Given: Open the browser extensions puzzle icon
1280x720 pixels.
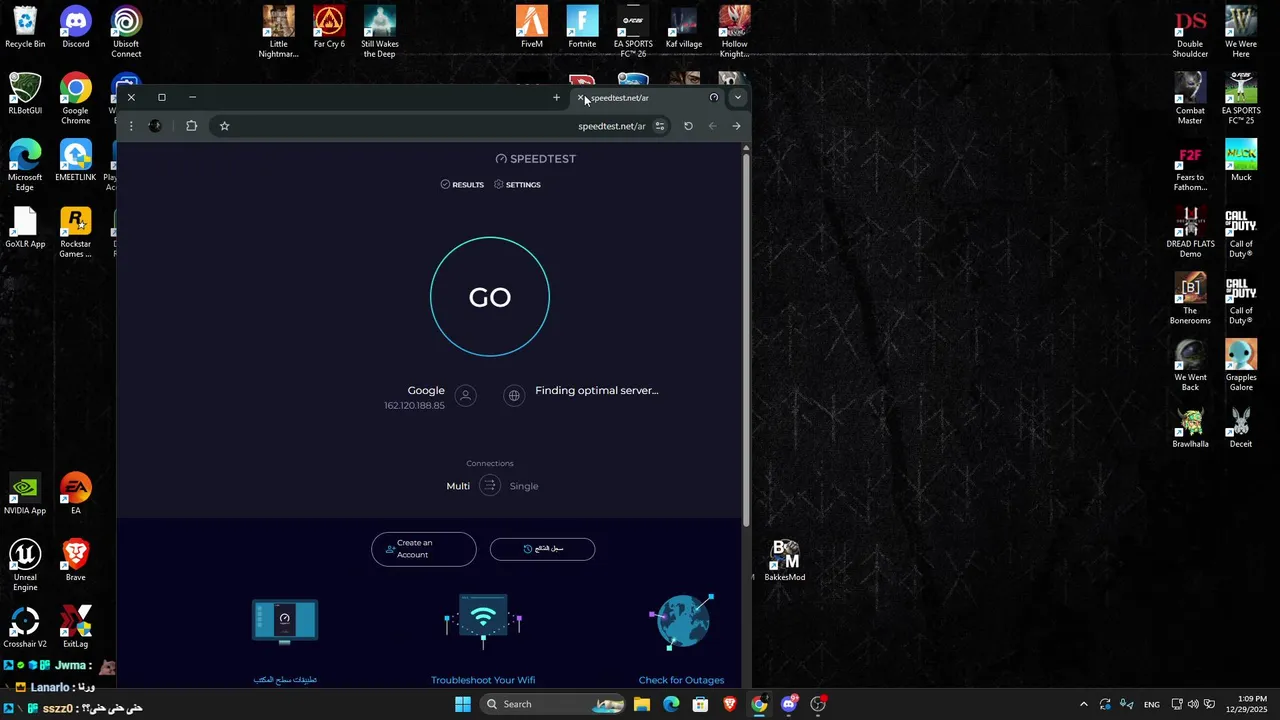Looking at the screenshot, I should [191, 126].
